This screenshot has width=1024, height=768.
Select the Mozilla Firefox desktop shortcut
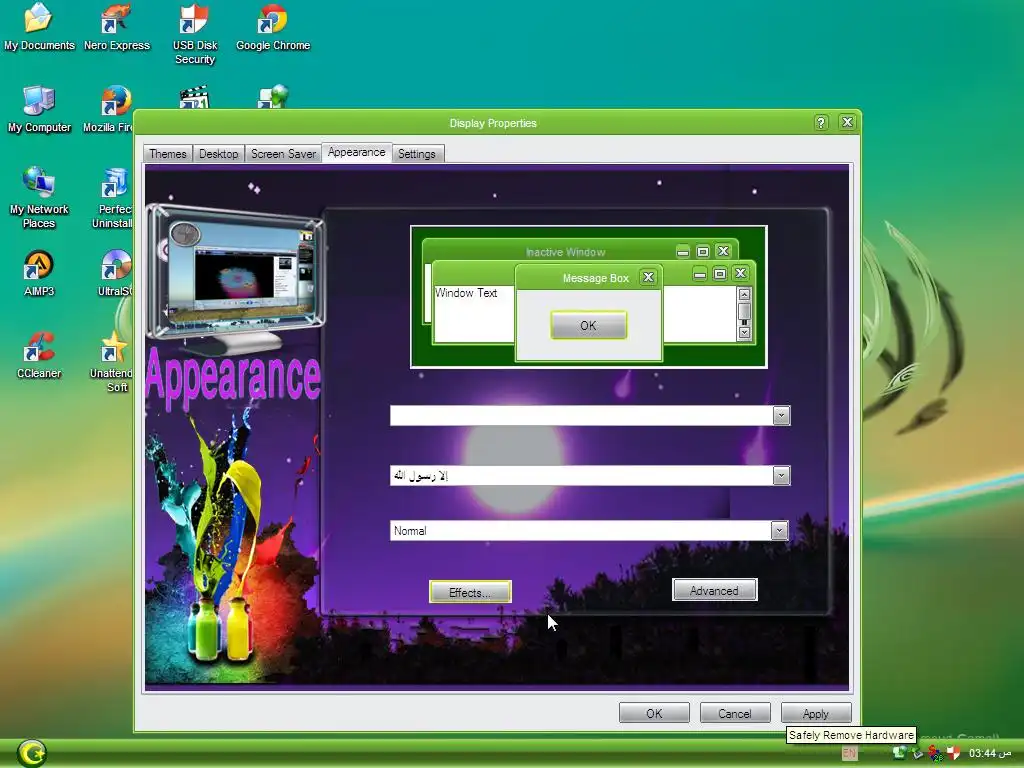click(x=110, y=110)
